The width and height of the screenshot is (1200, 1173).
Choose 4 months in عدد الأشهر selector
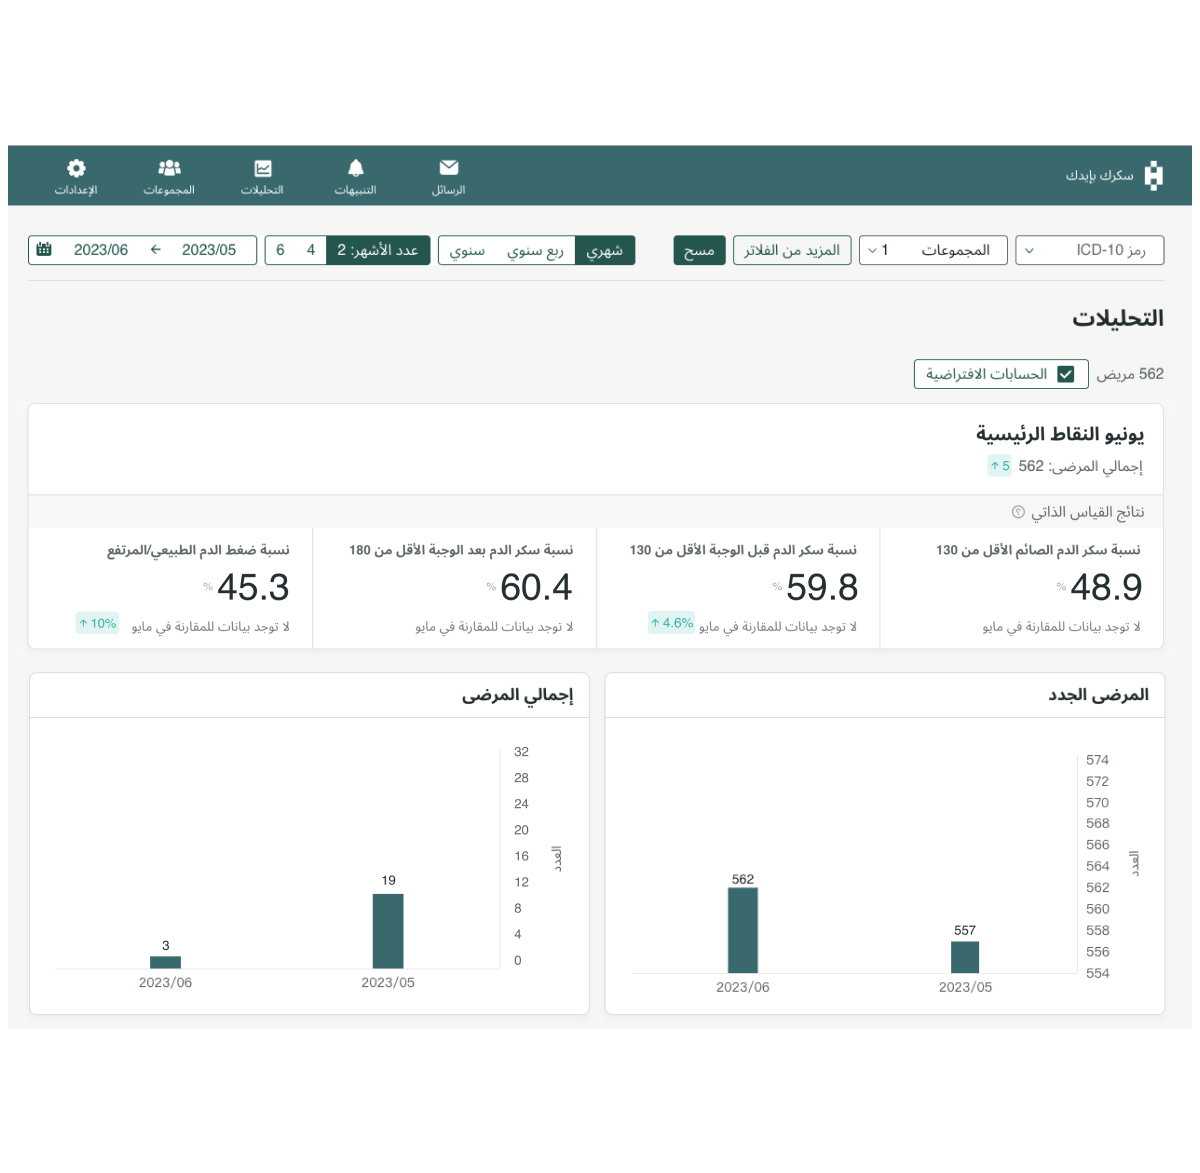311,250
